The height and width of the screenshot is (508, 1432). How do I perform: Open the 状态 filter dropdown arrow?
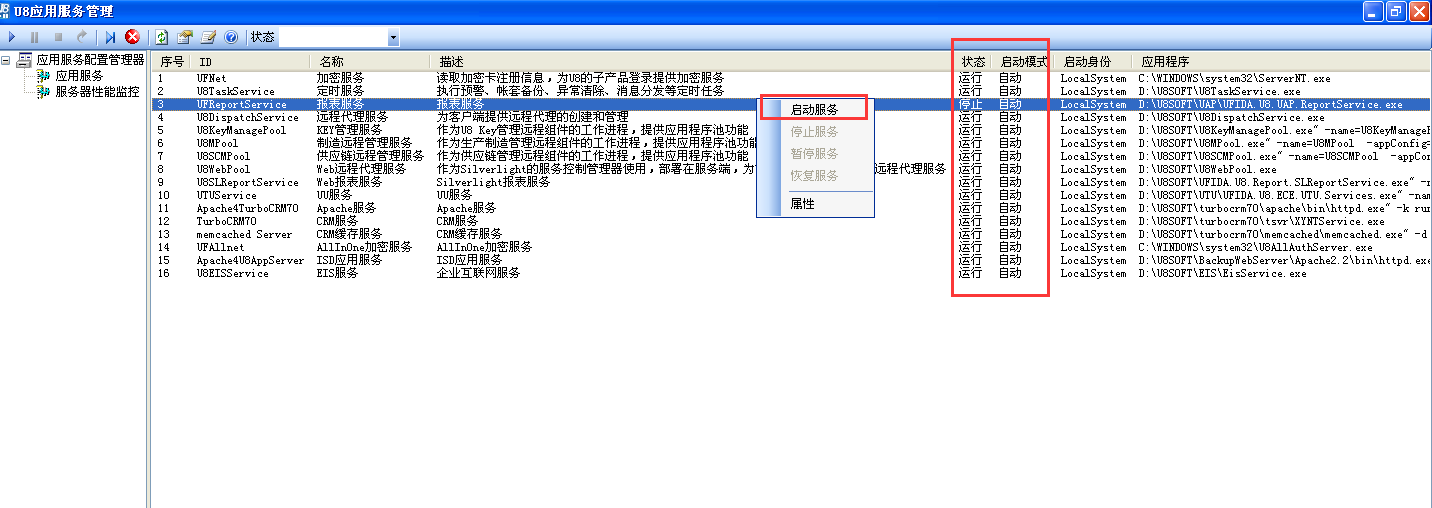coord(393,38)
